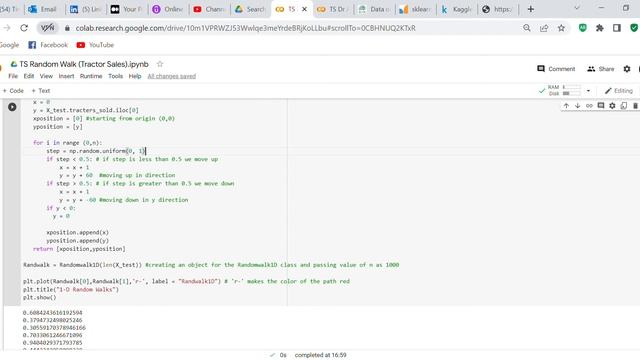The image size is (640, 360).
Task: Expand runtime connection options dropdown arrow
Action: (x=588, y=91)
